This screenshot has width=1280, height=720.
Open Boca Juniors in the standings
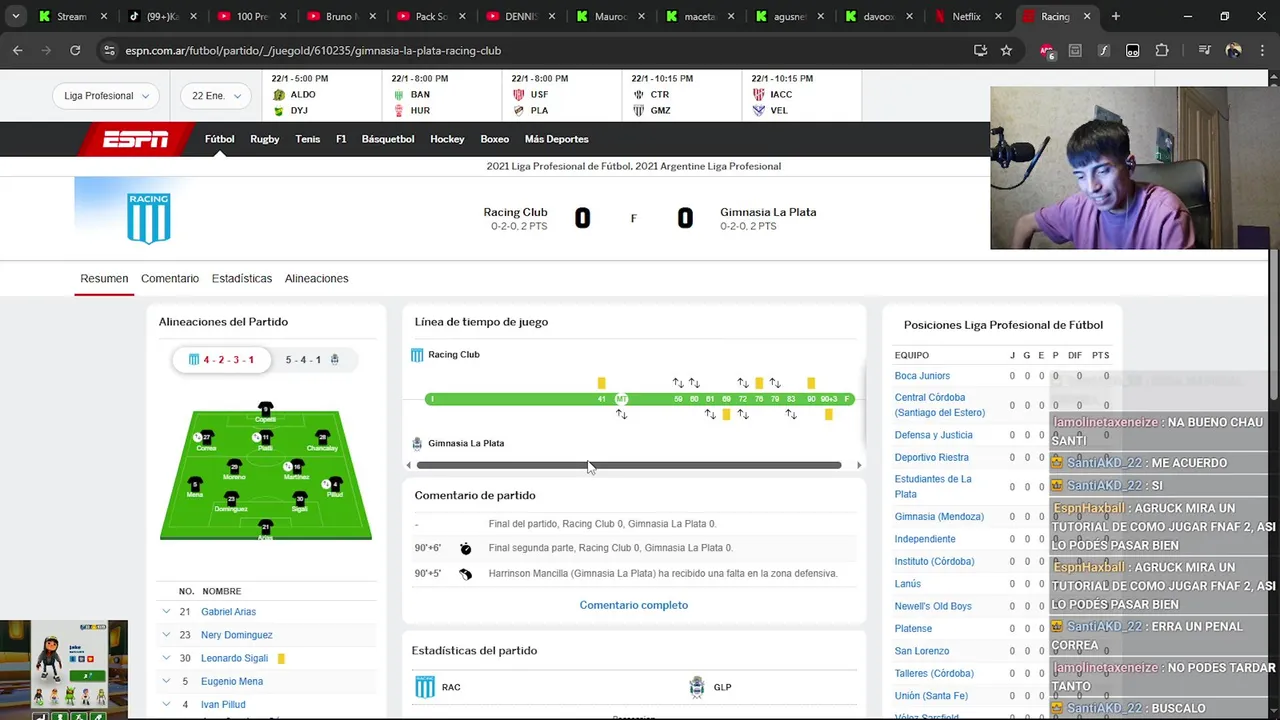coord(922,376)
